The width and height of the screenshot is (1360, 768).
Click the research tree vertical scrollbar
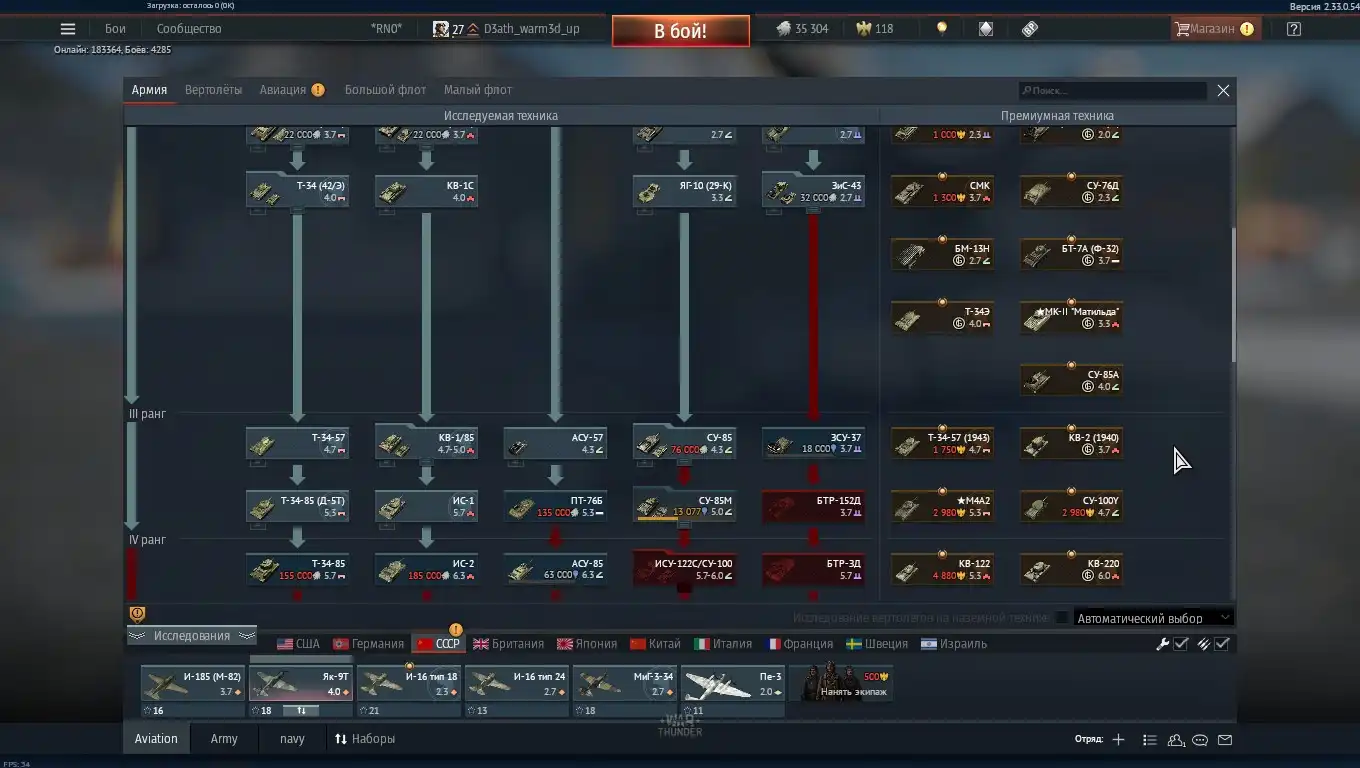(x=1233, y=295)
